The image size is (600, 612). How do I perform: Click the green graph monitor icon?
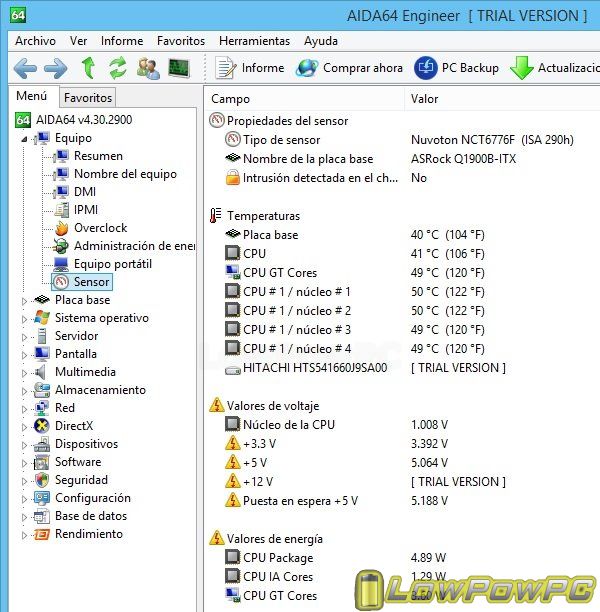pos(178,68)
